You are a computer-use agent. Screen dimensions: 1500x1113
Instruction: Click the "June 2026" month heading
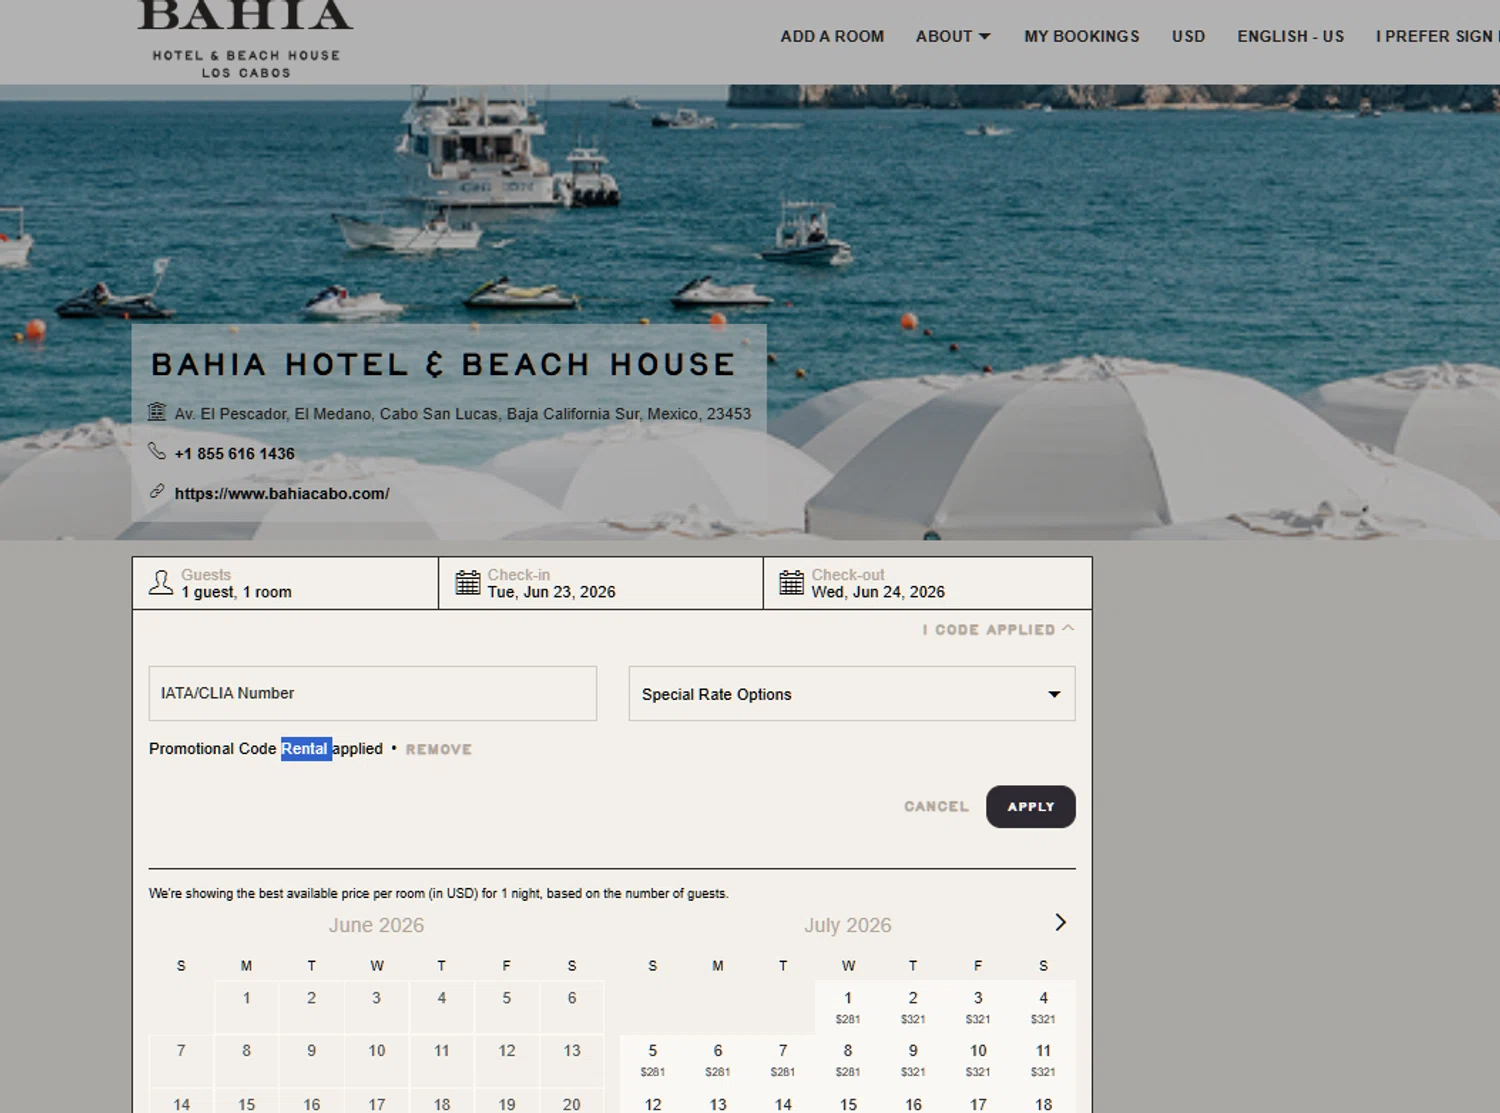(377, 925)
